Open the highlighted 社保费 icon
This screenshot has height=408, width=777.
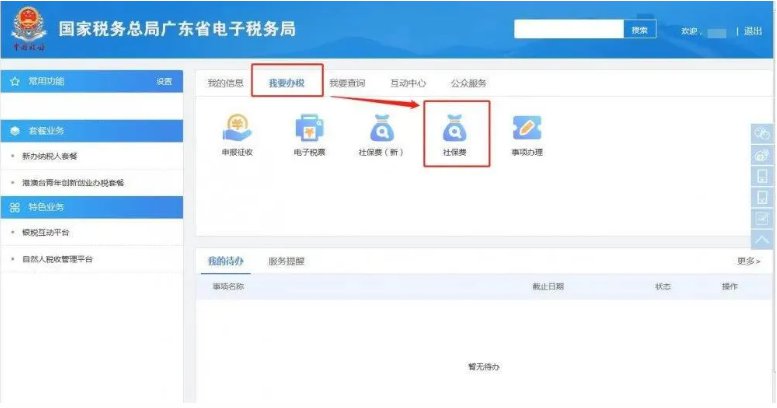(455, 130)
